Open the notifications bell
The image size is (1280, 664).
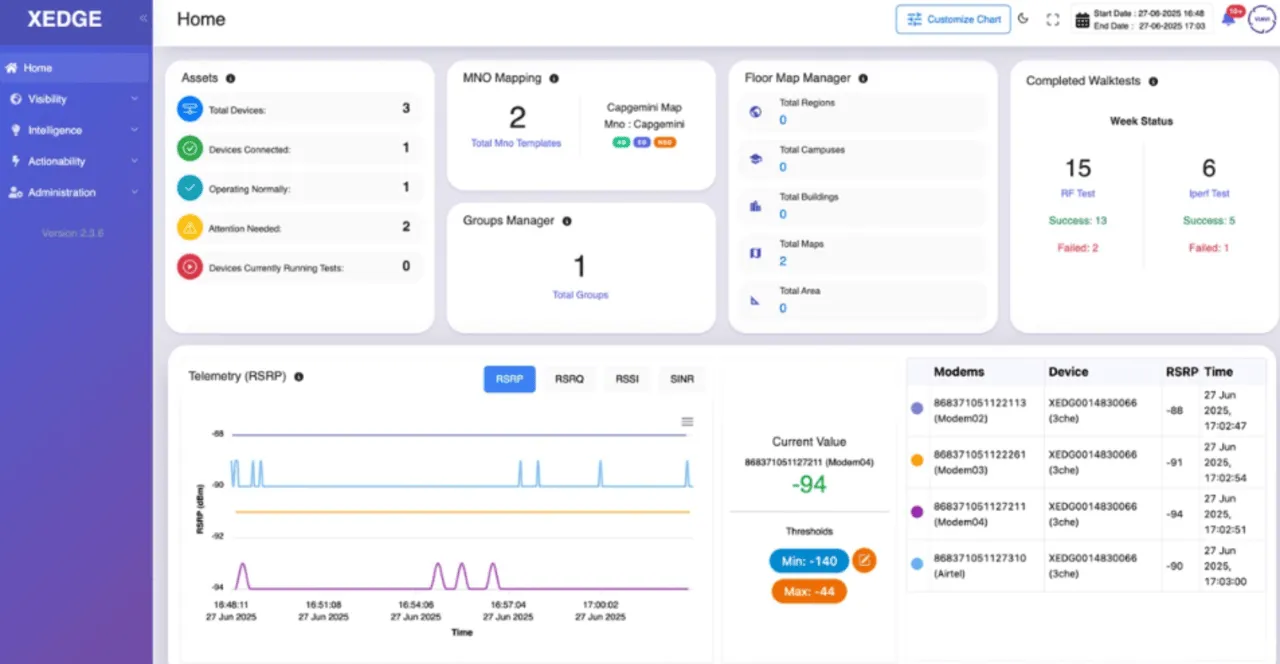[x=1229, y=19]
